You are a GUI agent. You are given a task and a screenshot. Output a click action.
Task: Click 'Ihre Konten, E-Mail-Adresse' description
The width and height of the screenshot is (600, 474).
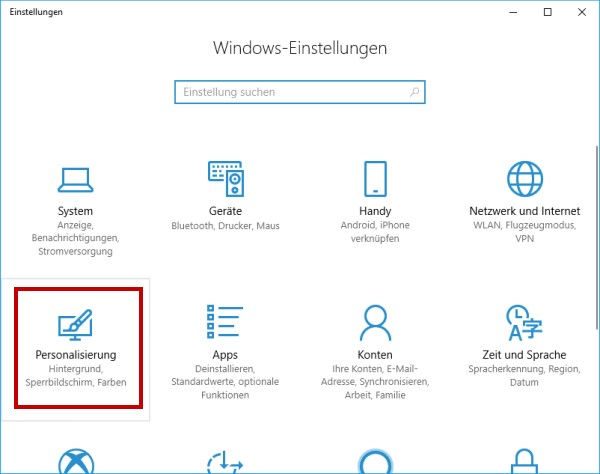point(375,382)
